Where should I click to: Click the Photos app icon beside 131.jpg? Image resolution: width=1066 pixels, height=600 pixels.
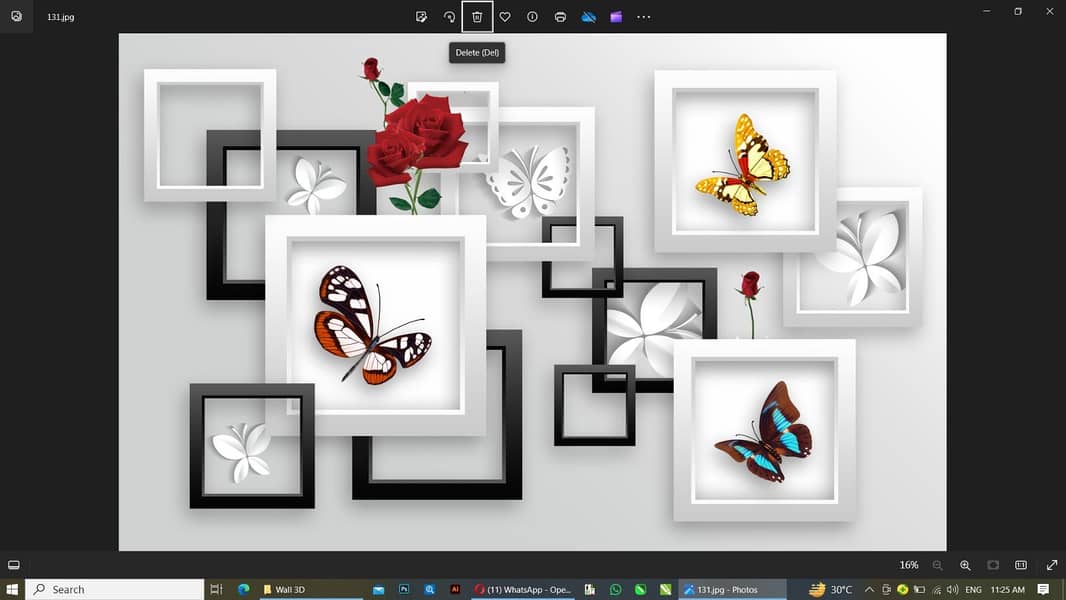point(16,16)
